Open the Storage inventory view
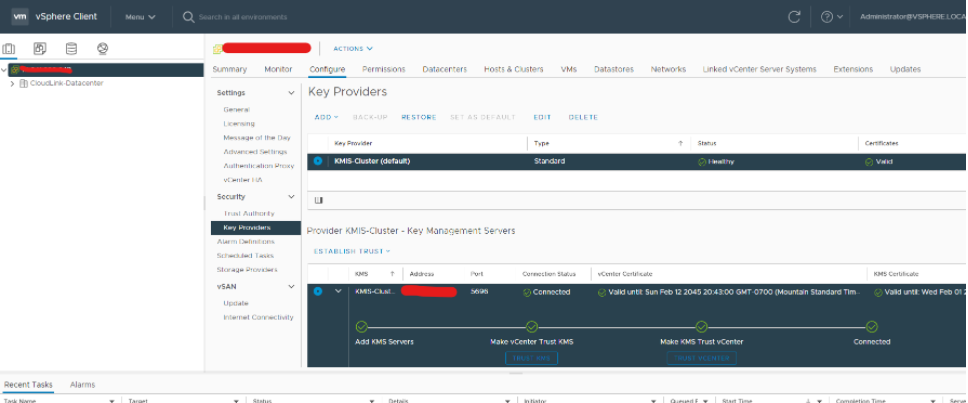 tap(72, 49)
